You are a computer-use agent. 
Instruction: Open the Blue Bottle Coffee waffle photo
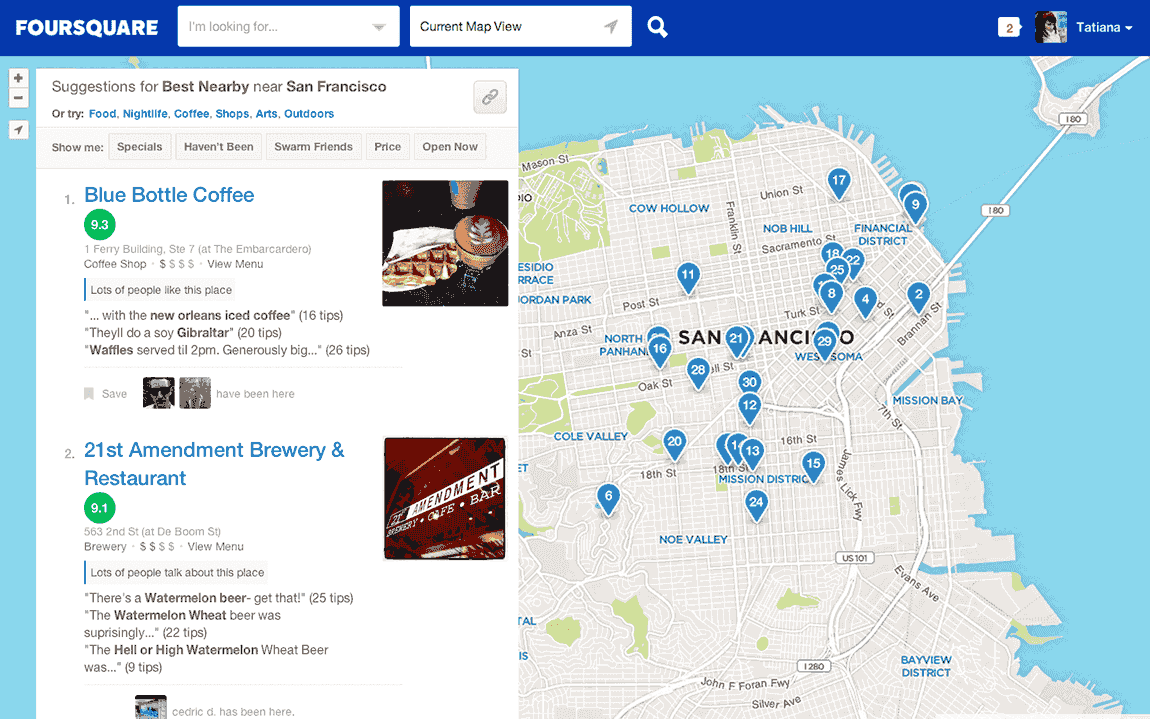point(445,243)
